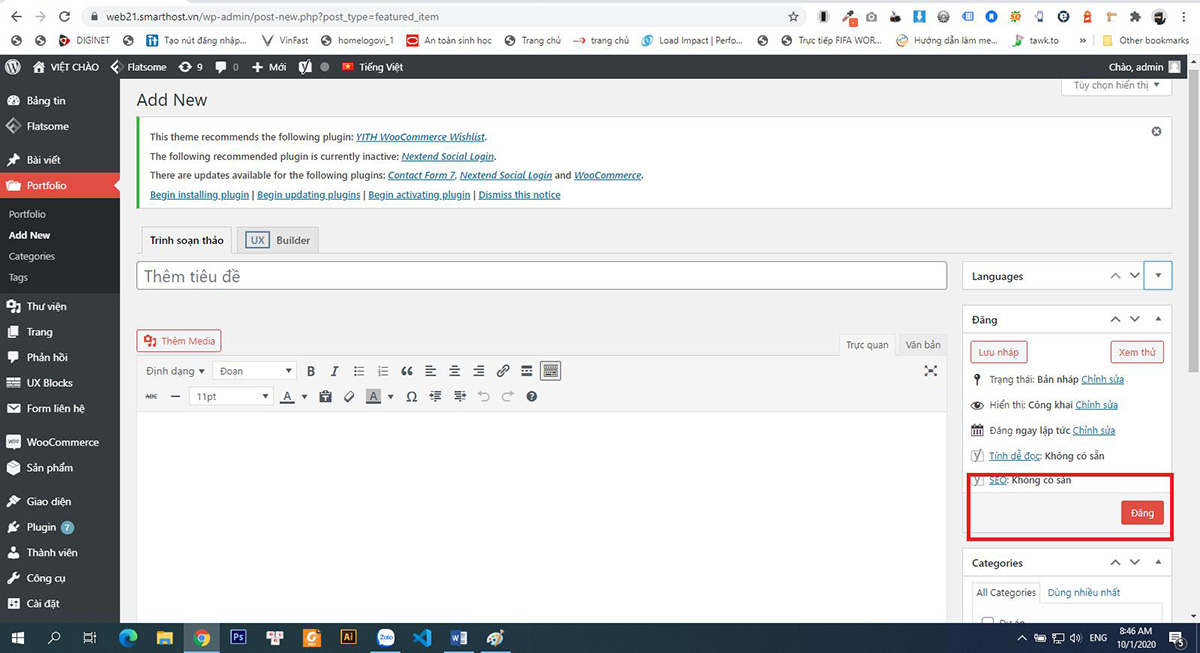Switch to the Trực quan visual tab
Image resolution: width=1200 pixels, height=653 pixels.
pos(867,345)
